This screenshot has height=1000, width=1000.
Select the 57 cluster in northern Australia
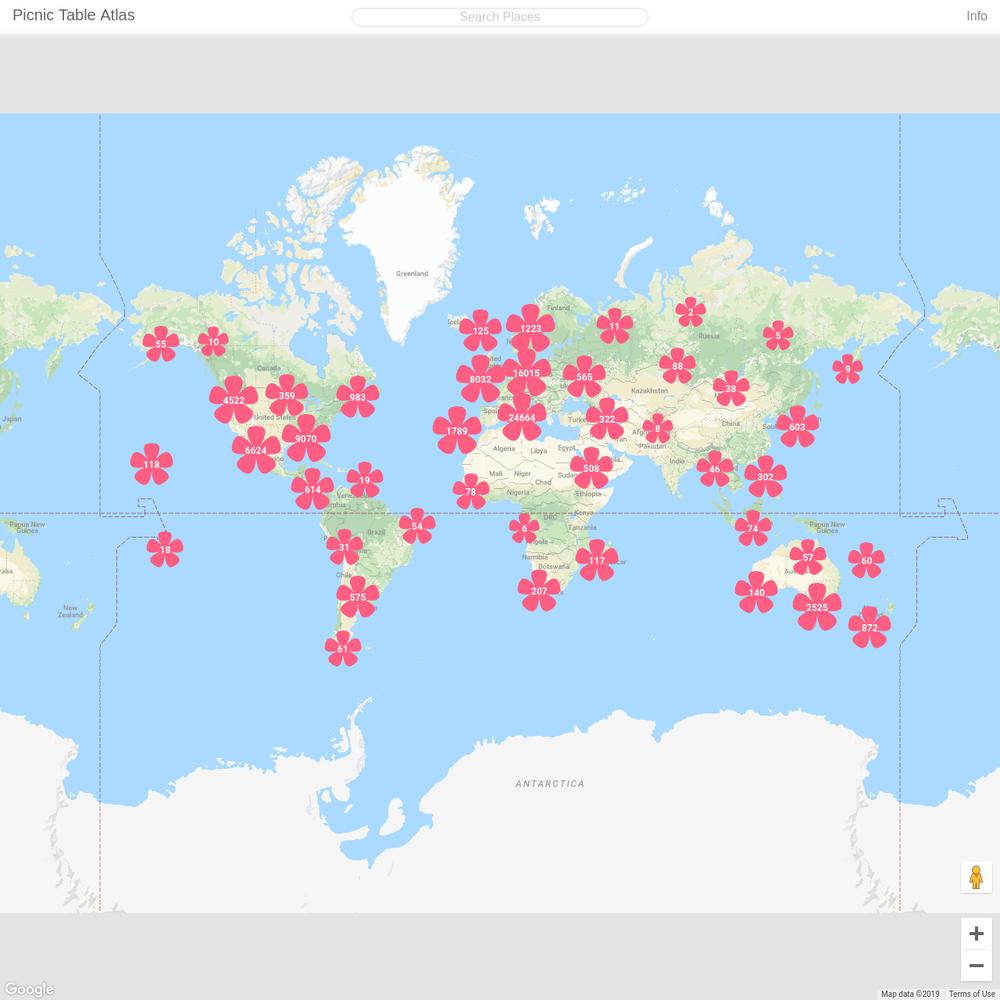click(x=808, y=557)
